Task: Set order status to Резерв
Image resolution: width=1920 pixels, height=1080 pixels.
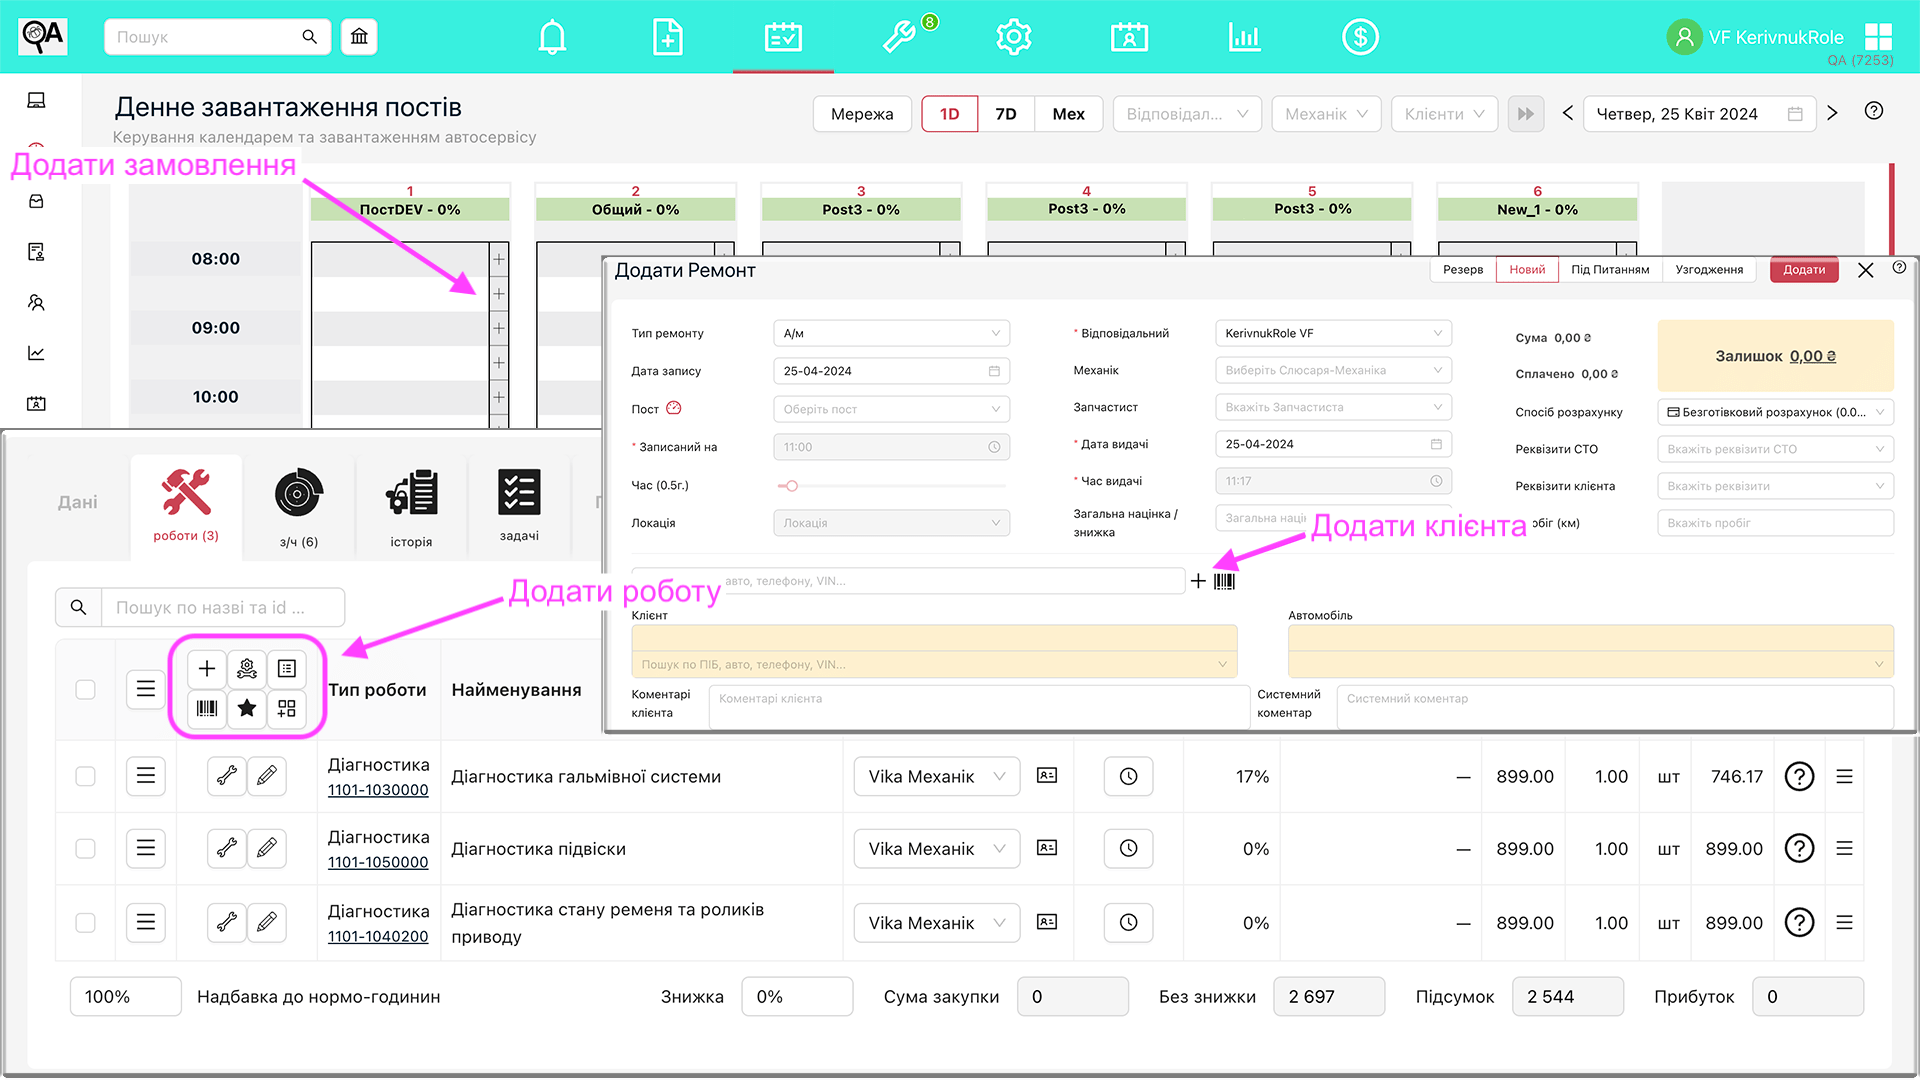Action: [1463, 270]
